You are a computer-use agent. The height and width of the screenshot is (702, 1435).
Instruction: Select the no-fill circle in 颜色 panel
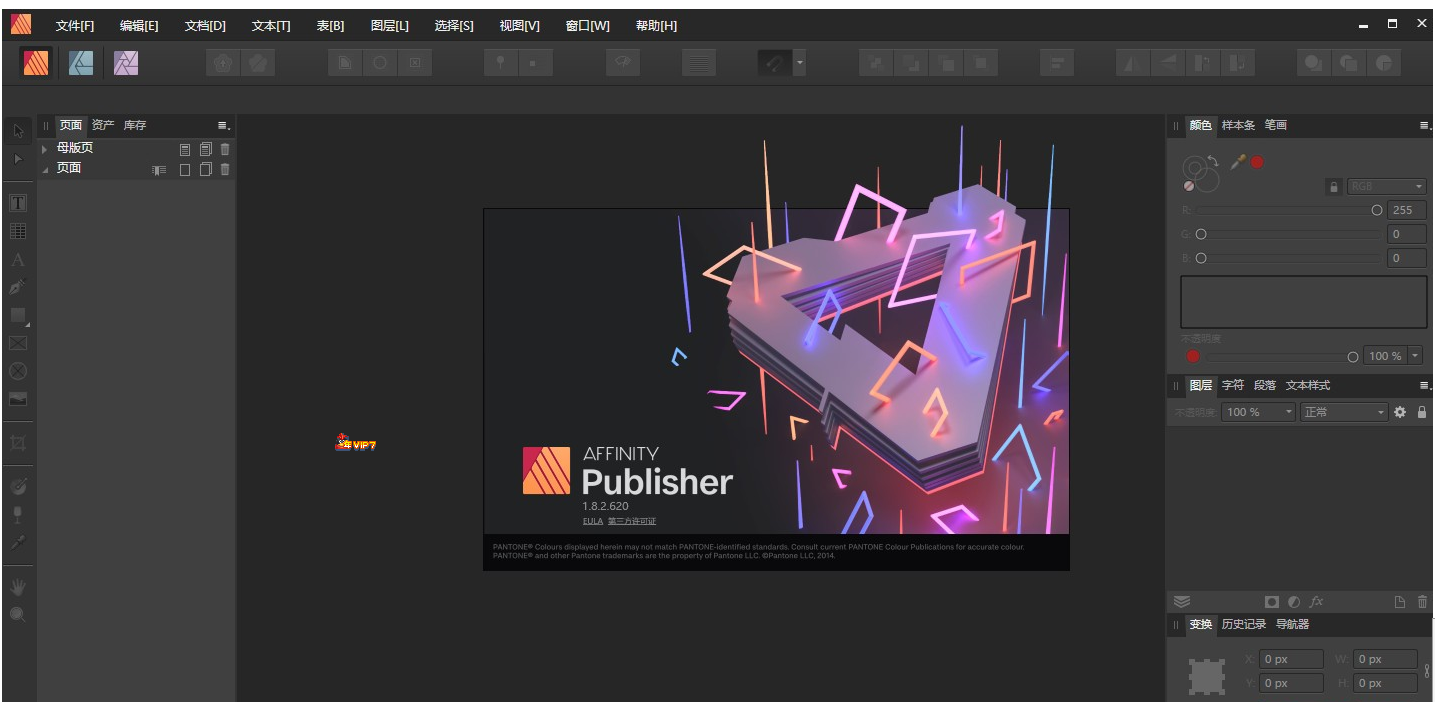click(x=1189, y=186)
